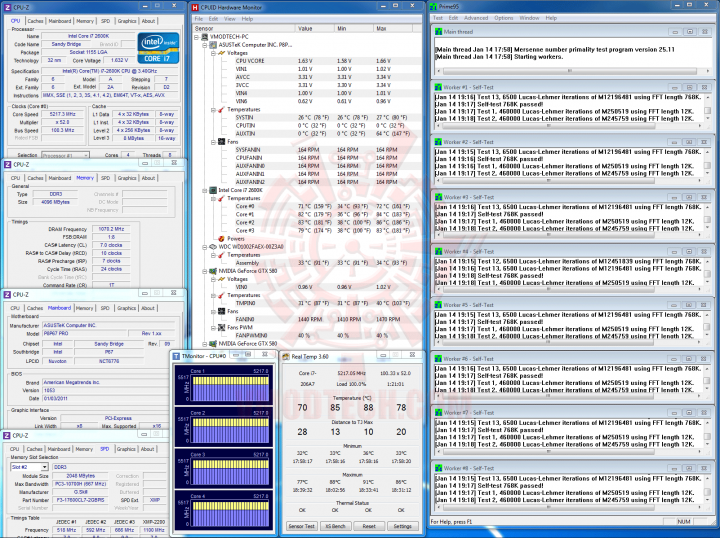The width and height of the screenshot is (720, 538).
Task: Click the NUM indicator in Prime95 status bar
Action: pos(684,521)
